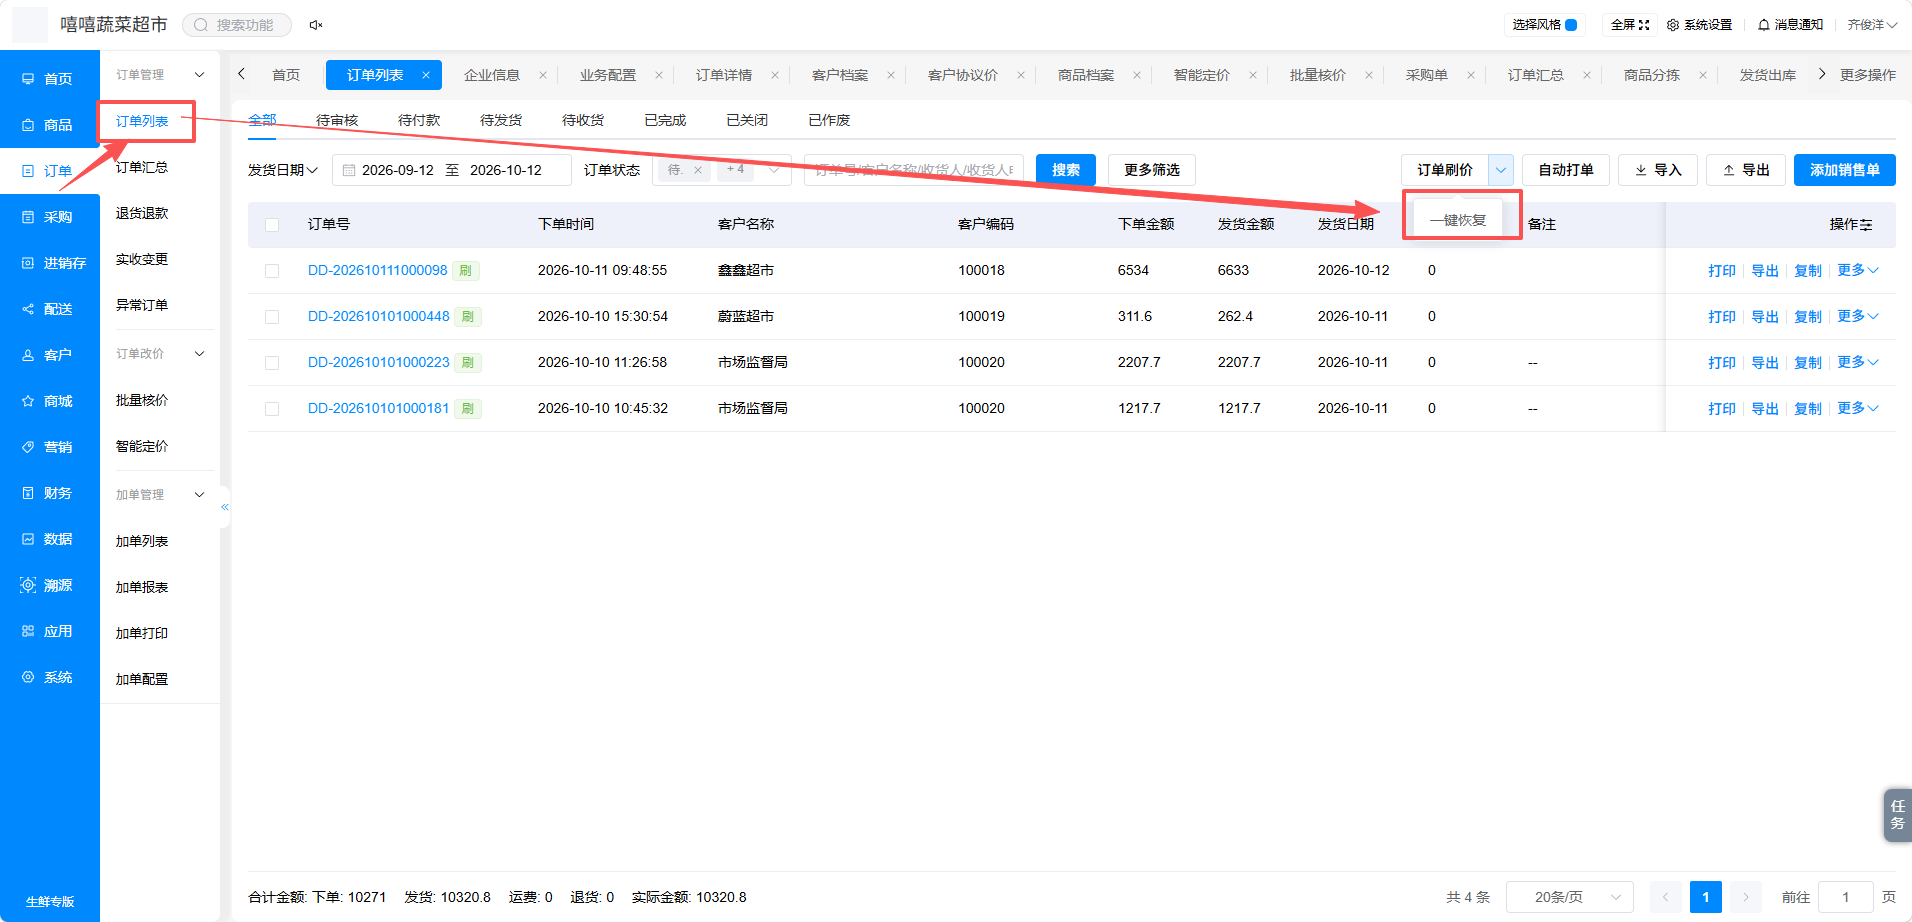
Task: Check the box for order DD-202610101000181
Action: tap(272, 409)
